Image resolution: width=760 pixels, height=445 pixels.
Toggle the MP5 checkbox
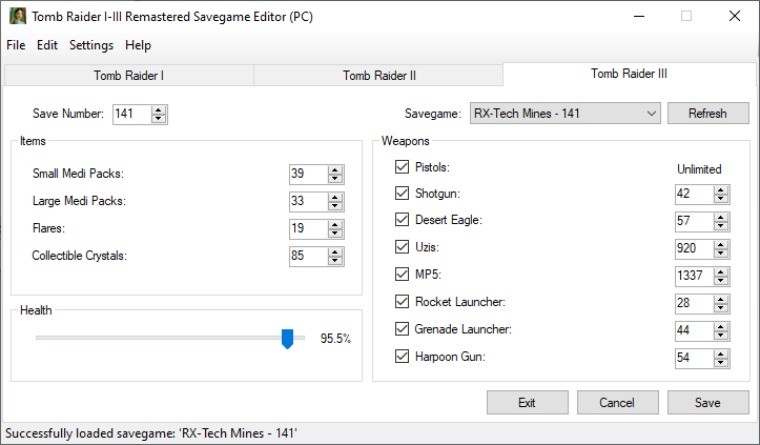402,274
